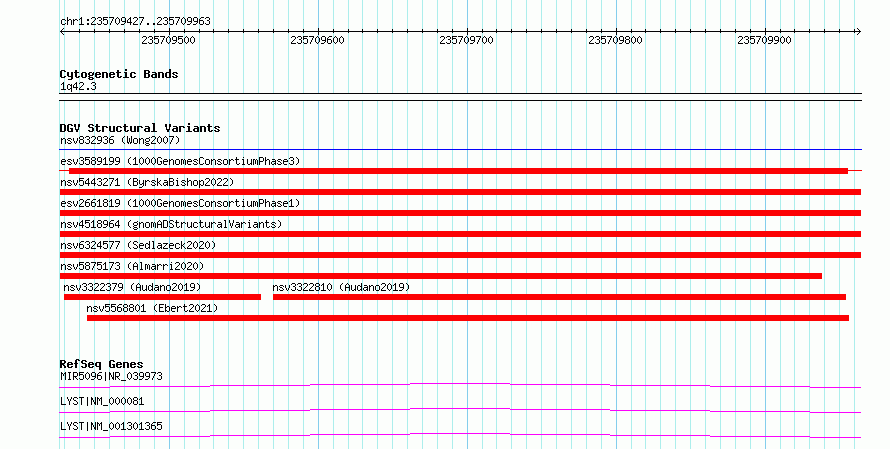Image resolution: width=890 pixels, height=449 pixels.
Task: Open variant nsv3322379 (Audano2019) label
Action: 132,287
